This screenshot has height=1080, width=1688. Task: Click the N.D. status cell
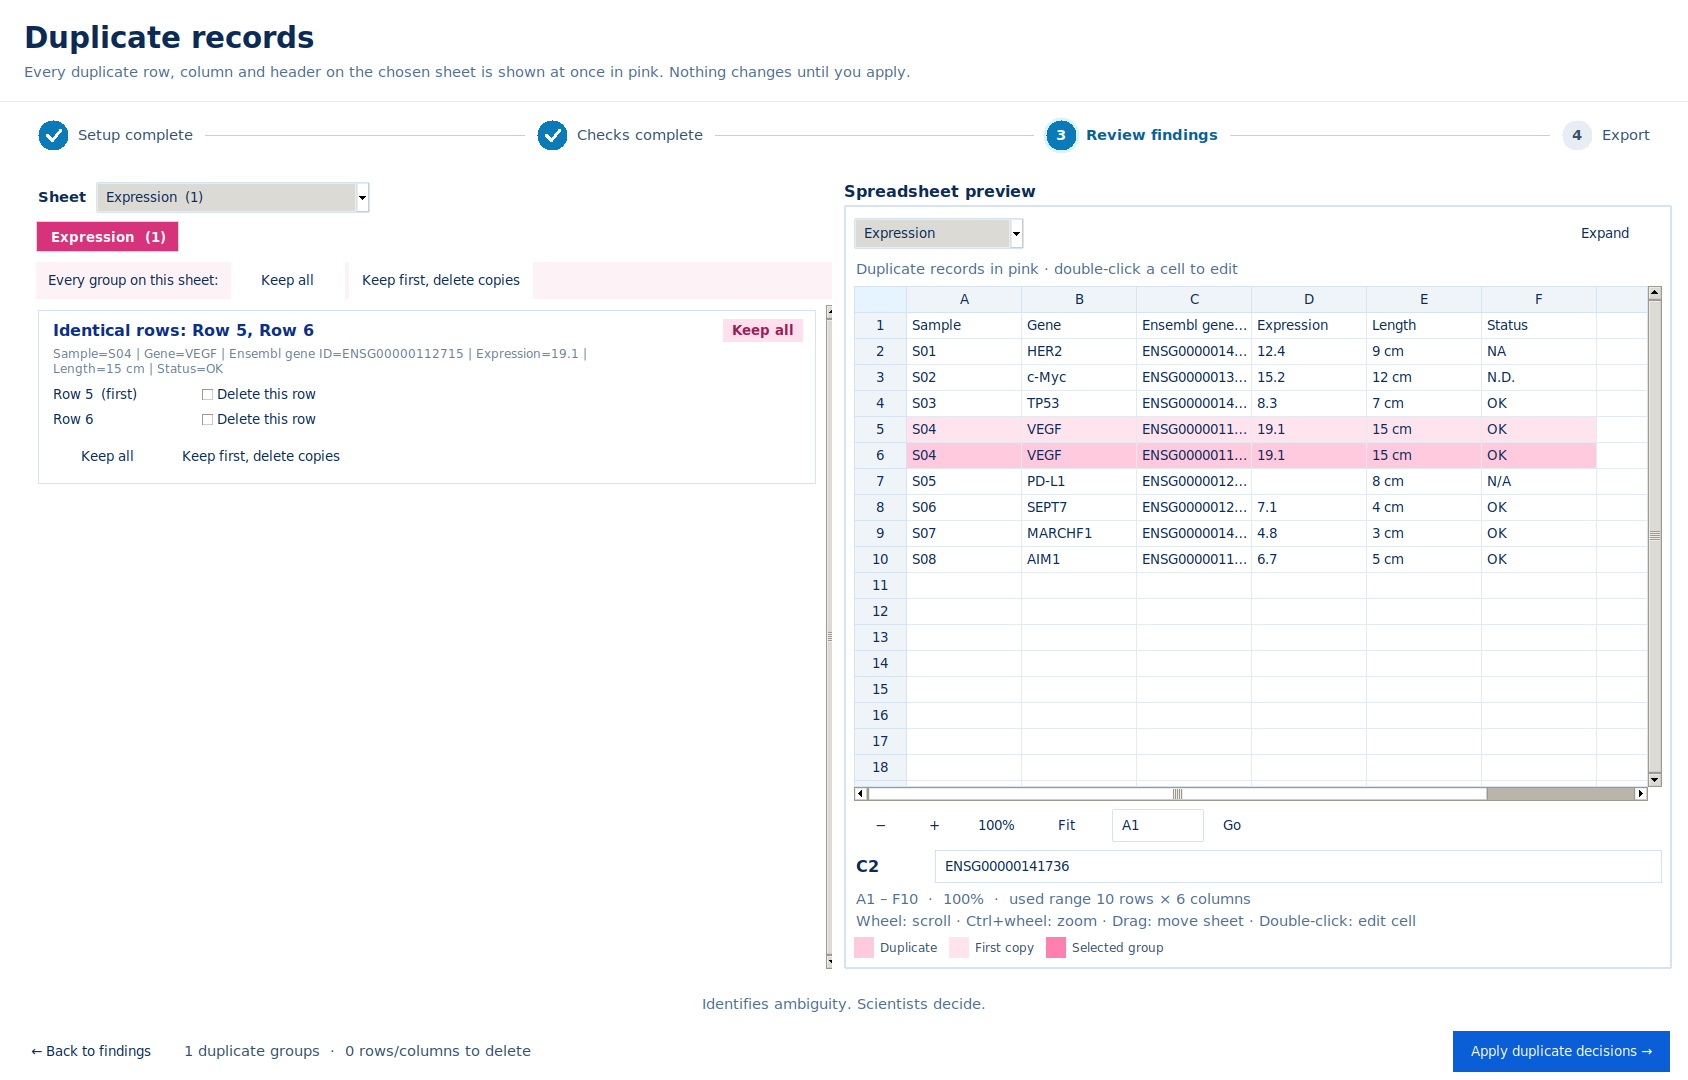pos(1539,377)
